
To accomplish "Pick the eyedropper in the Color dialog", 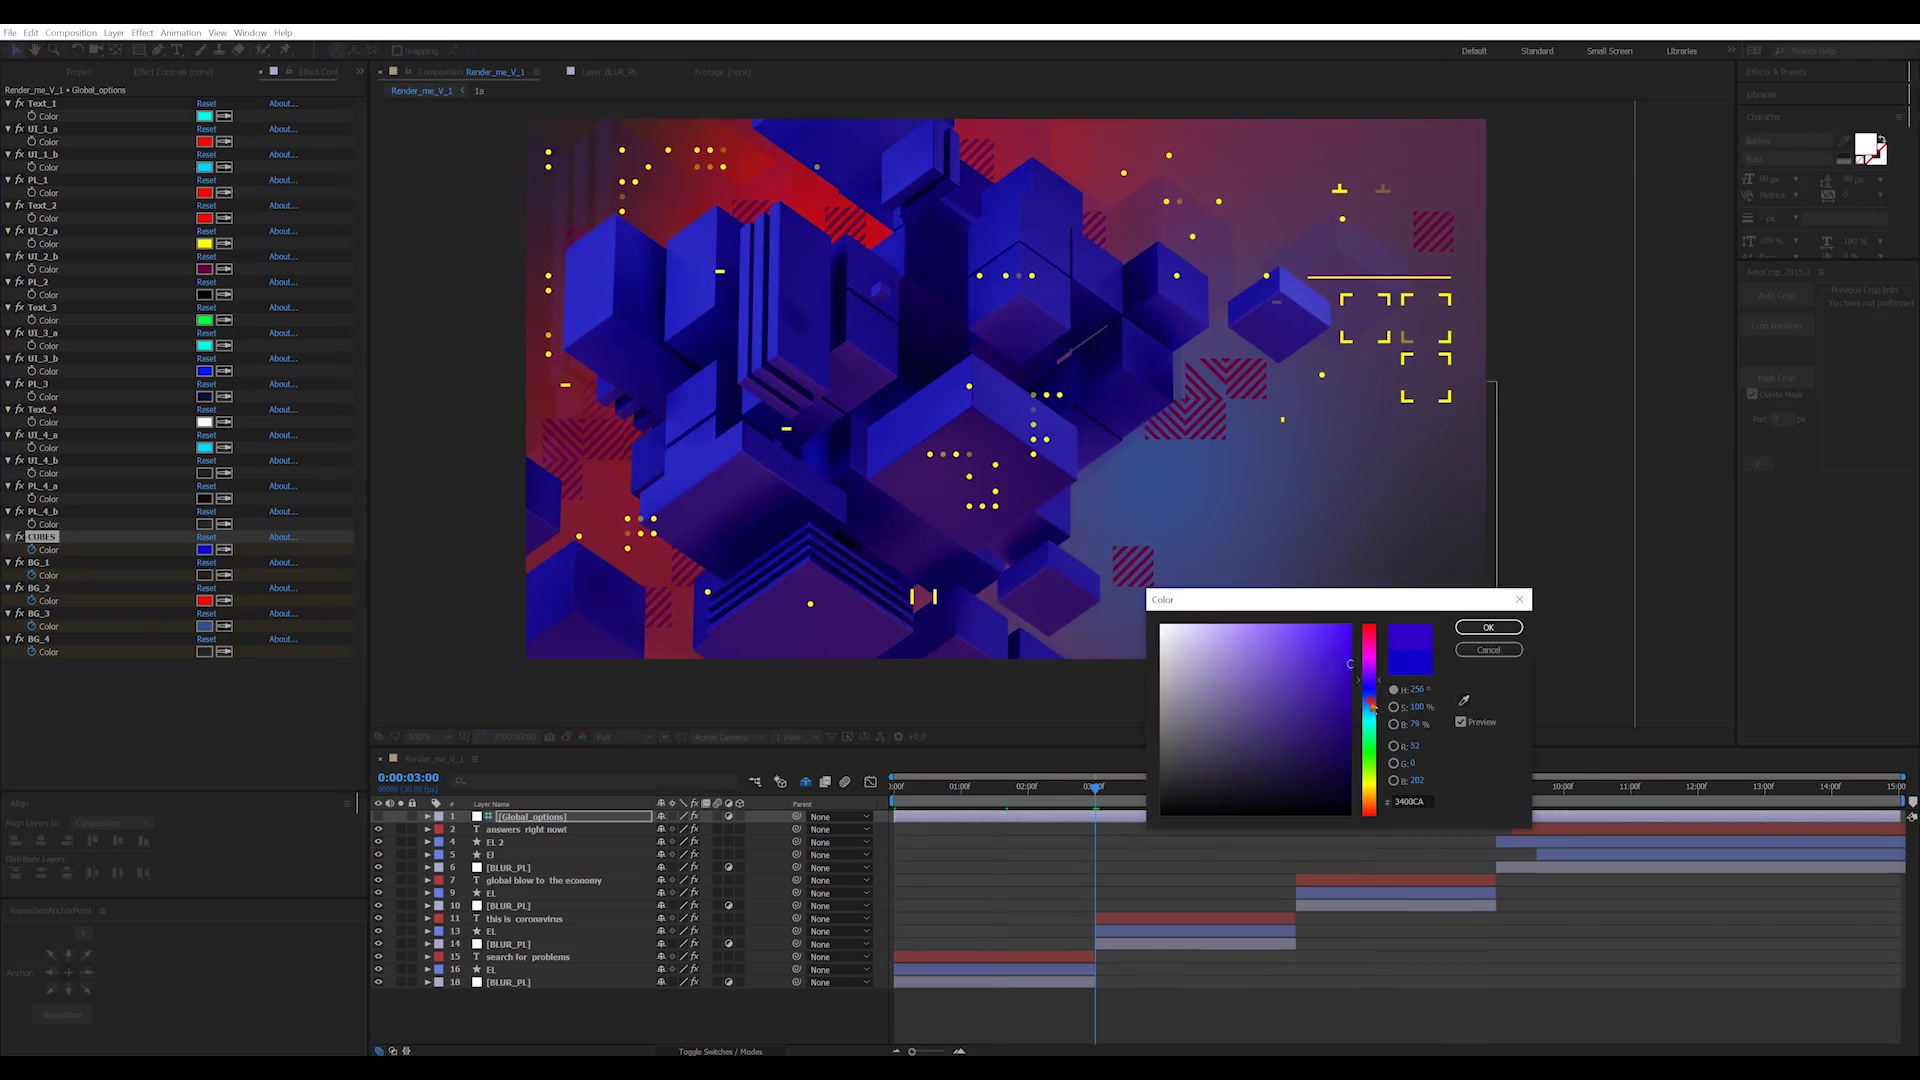I will click(x=1464, y=700).
